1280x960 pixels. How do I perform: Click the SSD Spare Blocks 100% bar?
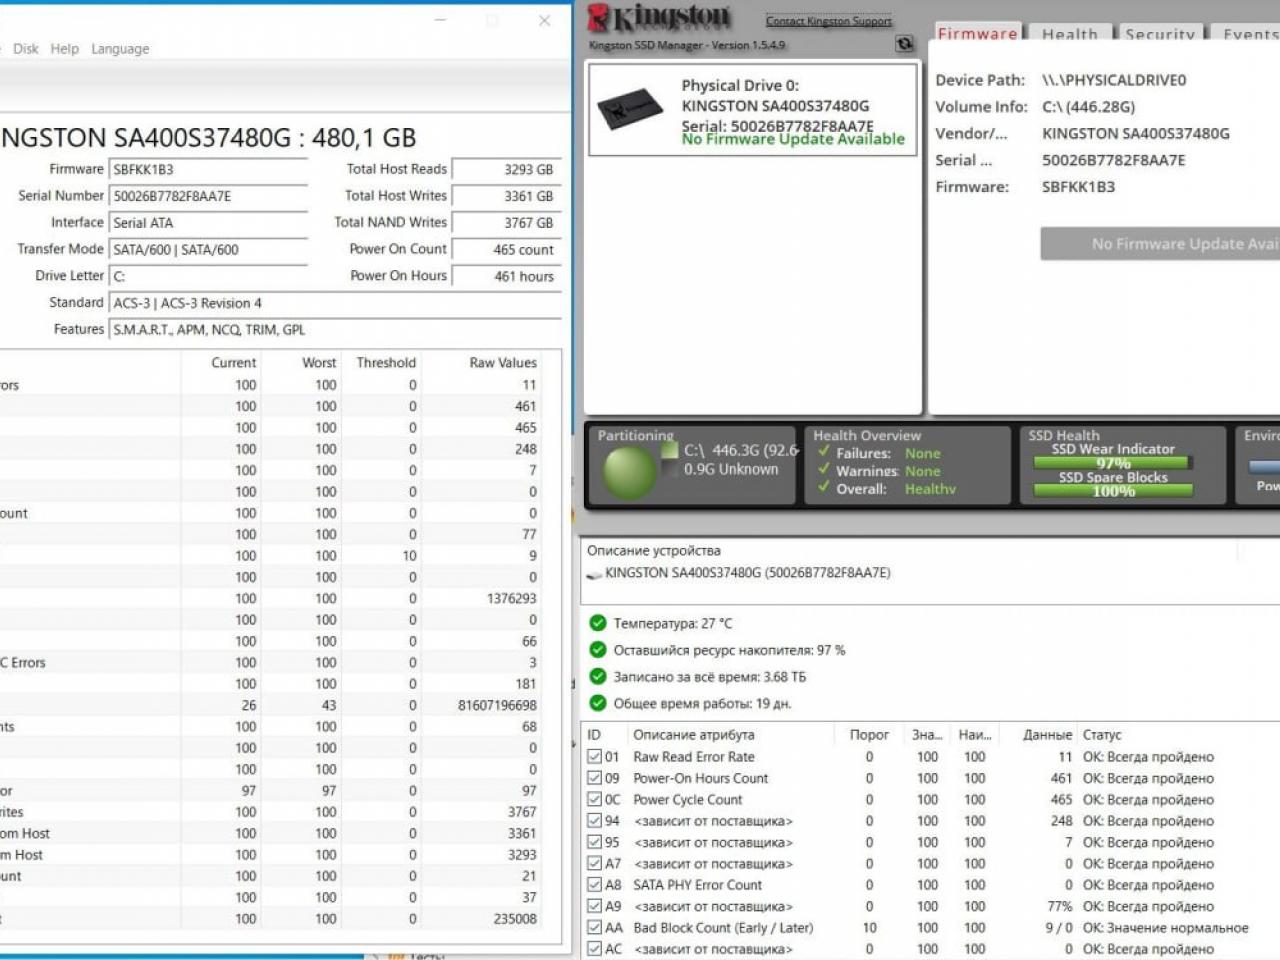(x=1113, y=491)
